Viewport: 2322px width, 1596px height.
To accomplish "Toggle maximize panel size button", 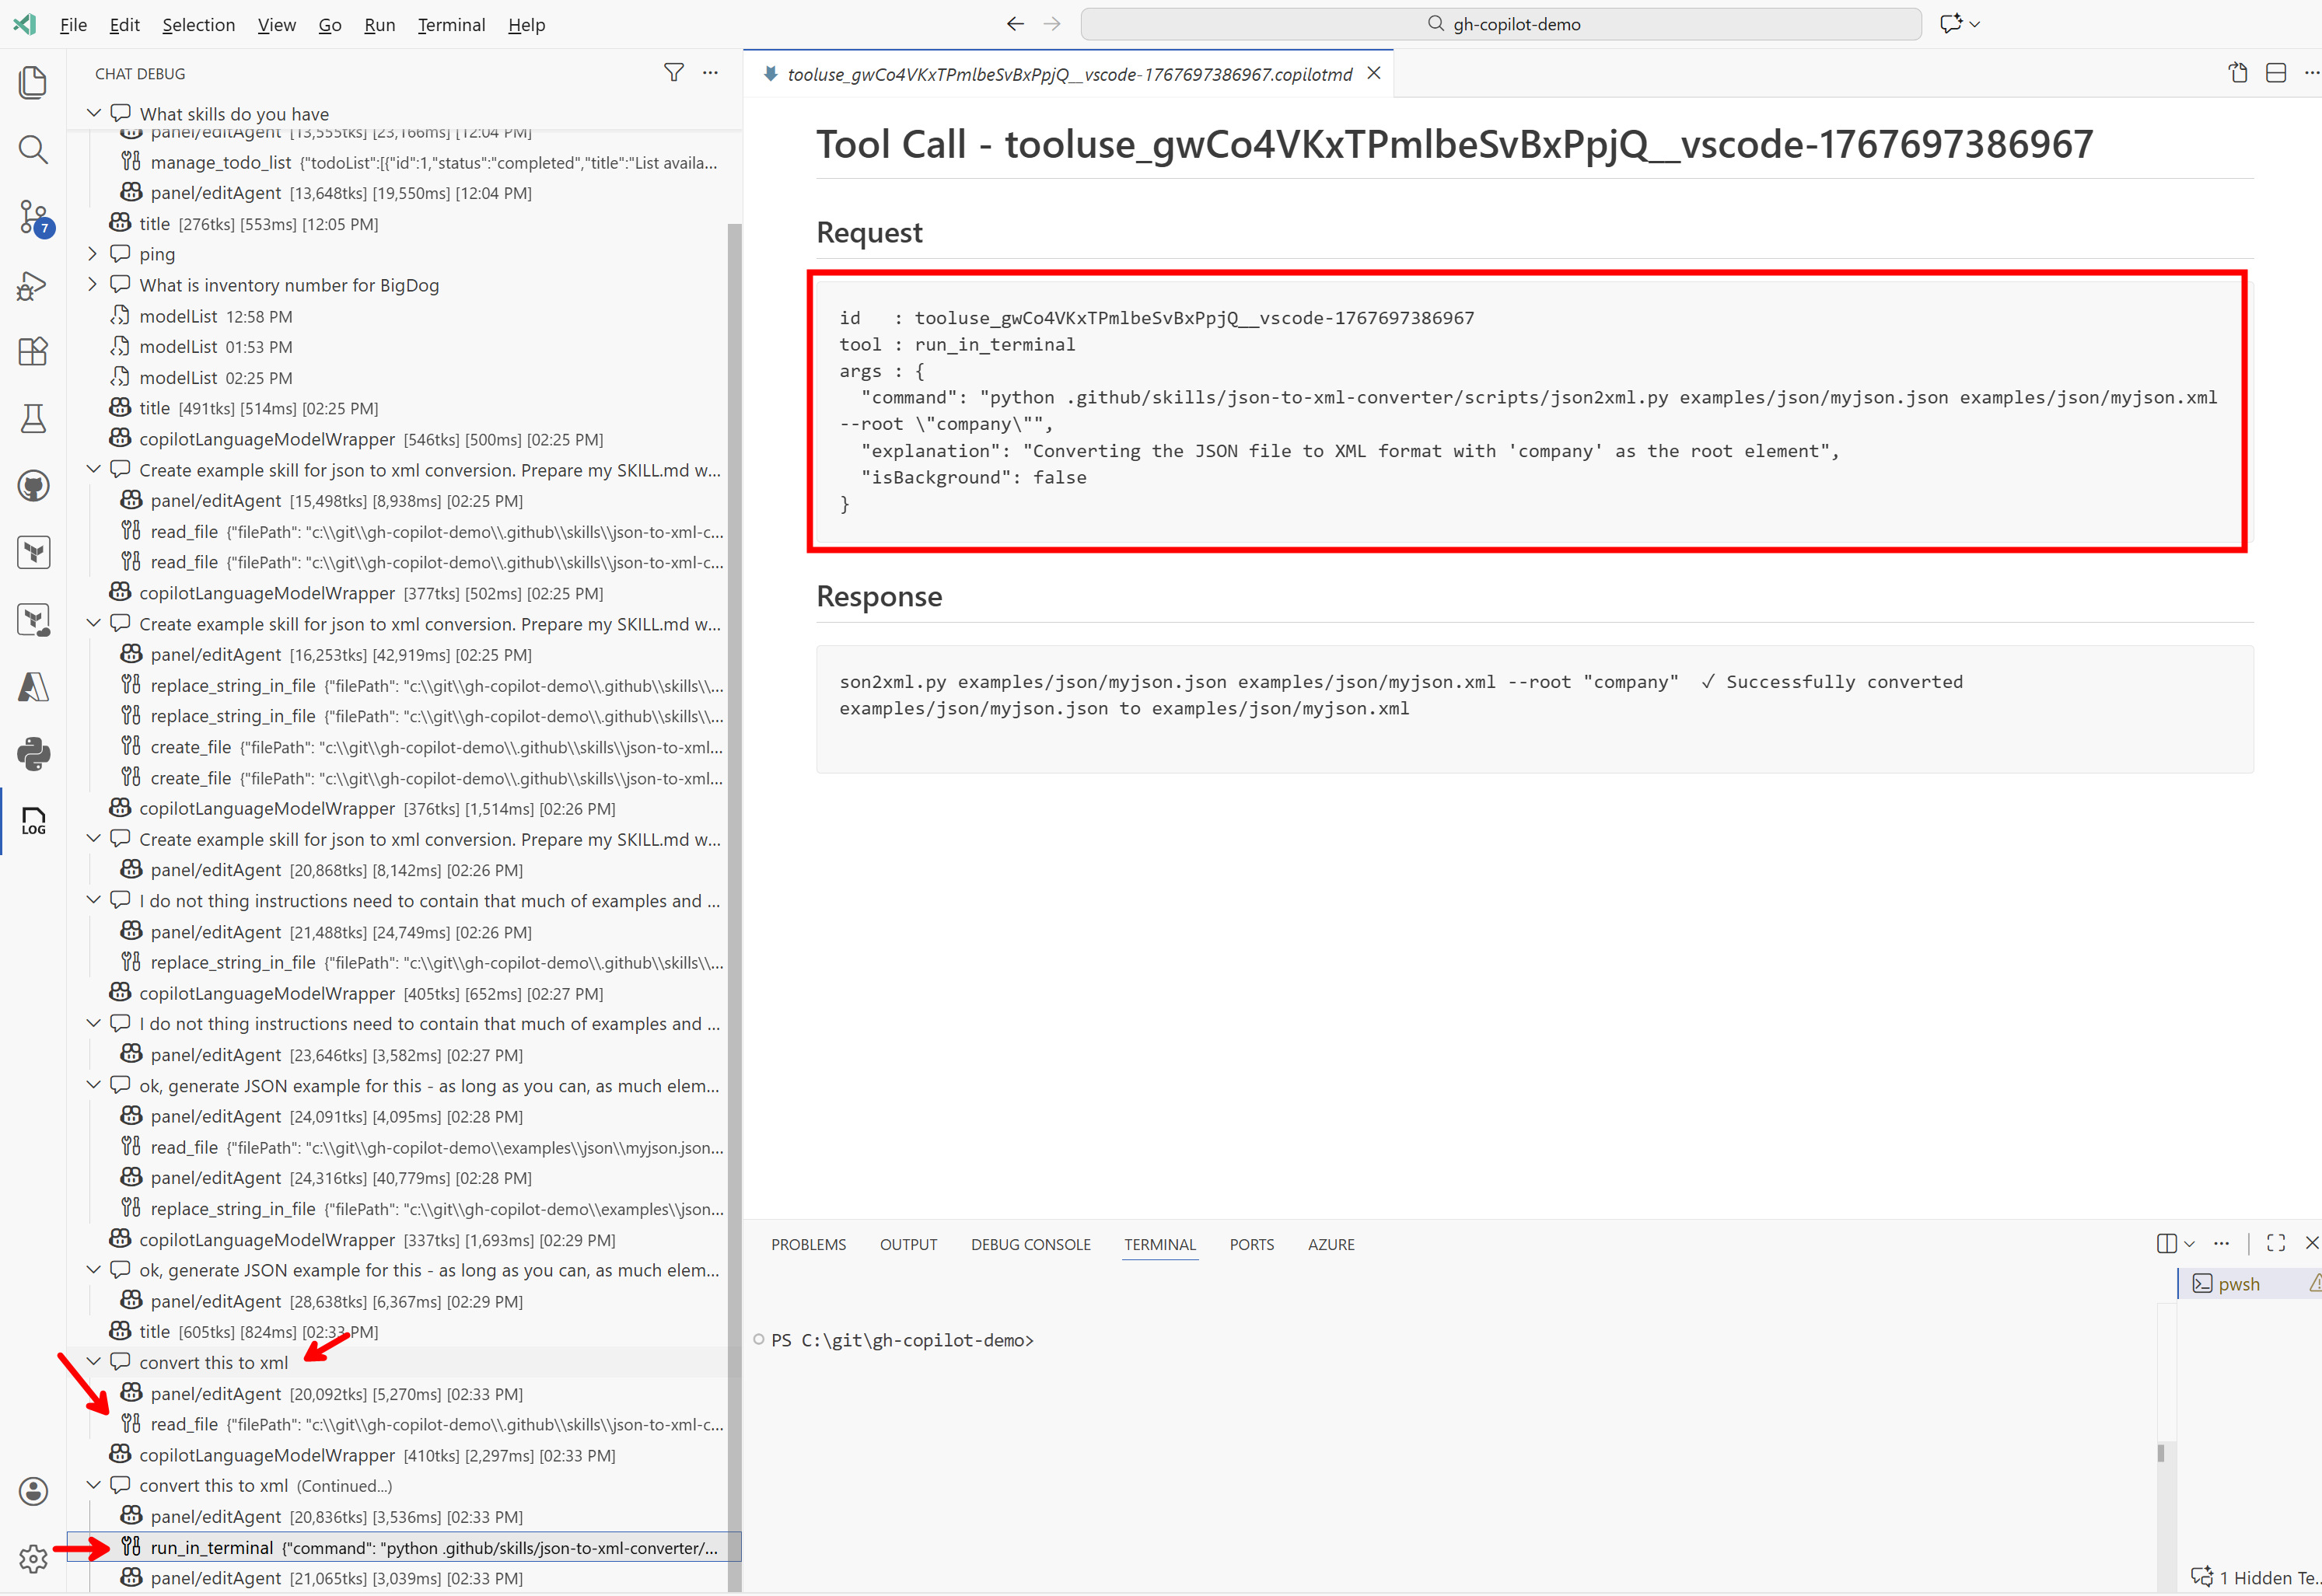I will (2276, 1243).
